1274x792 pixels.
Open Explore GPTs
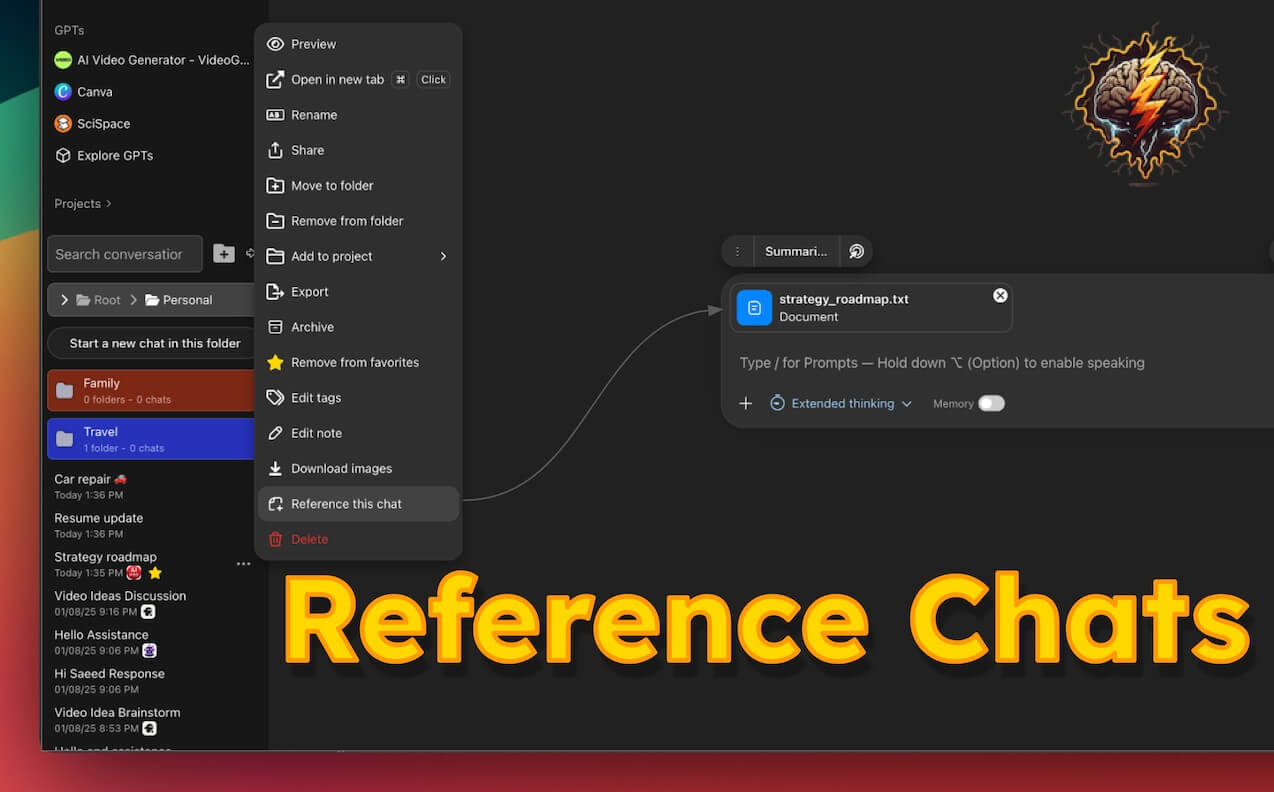point(104,156)
